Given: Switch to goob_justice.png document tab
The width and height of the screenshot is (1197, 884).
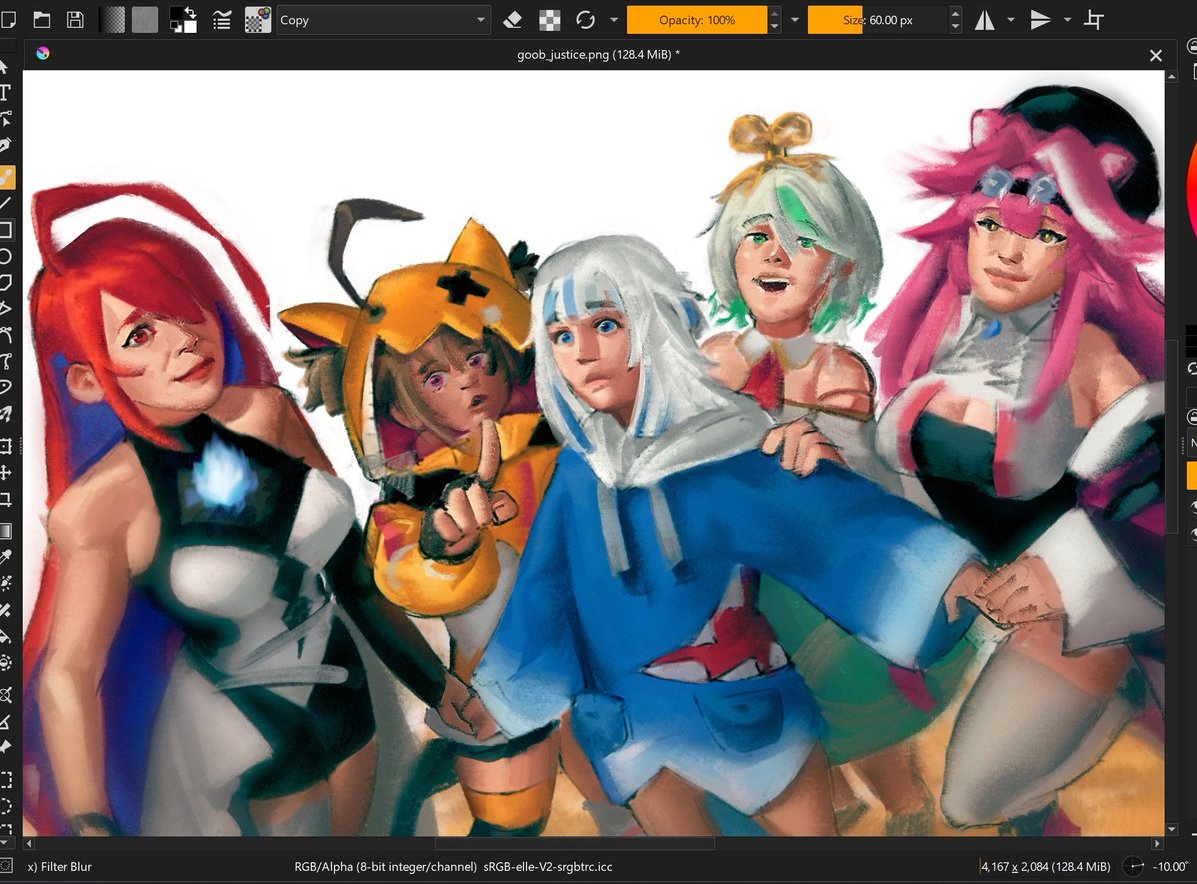Looking at the screenshot, I should point(598,54).
